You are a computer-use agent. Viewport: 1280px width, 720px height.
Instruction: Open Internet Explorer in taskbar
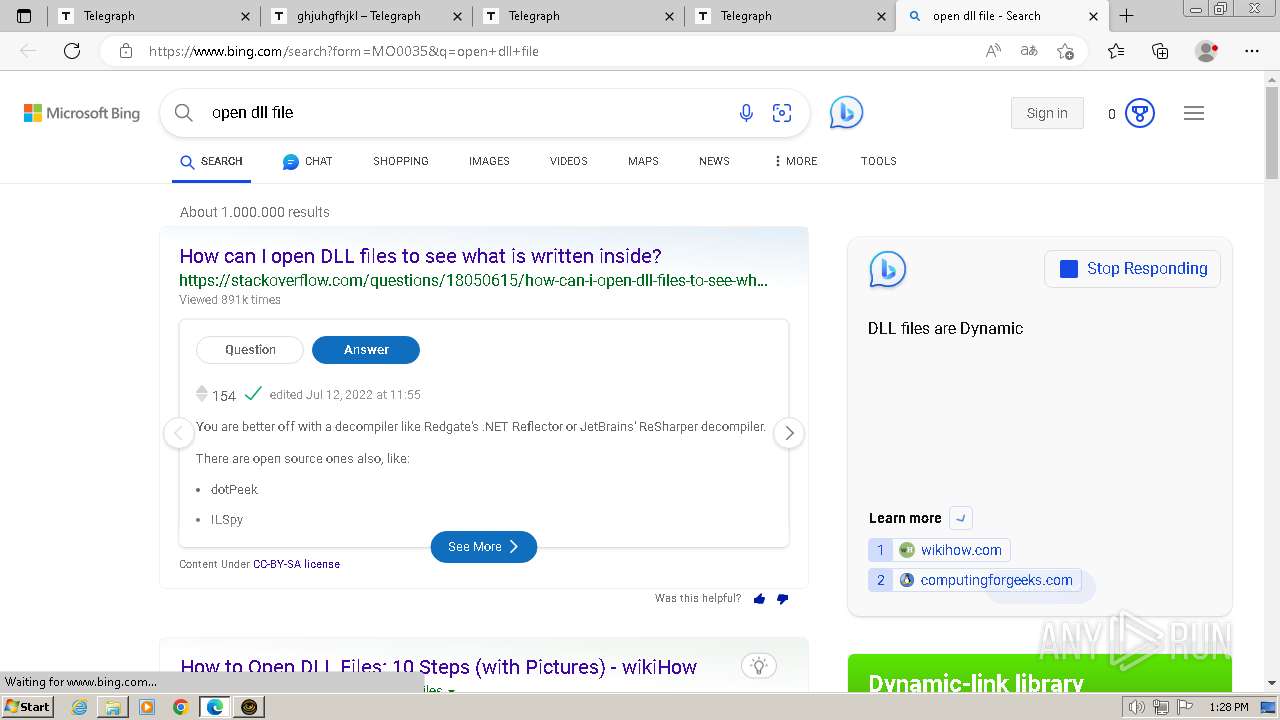[79, 707]
